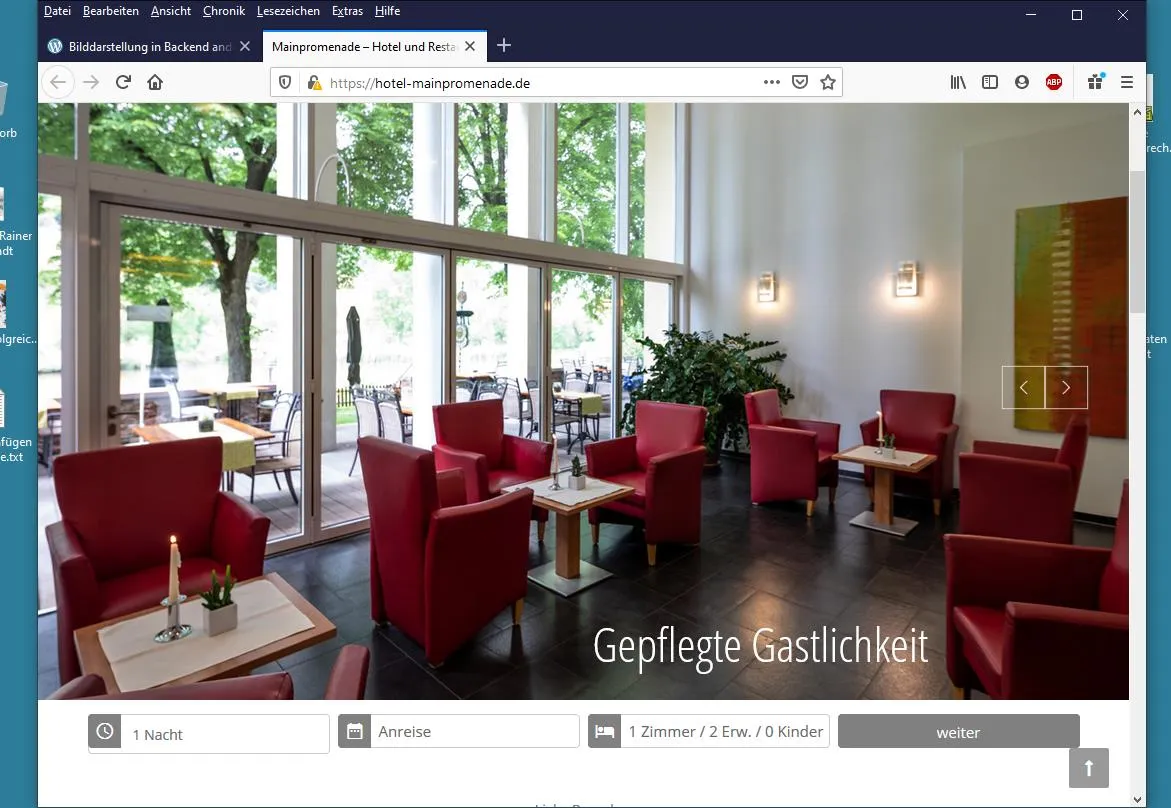Bookmark this page with the star
Screen dimensions: 1171x808
(827, 82)
